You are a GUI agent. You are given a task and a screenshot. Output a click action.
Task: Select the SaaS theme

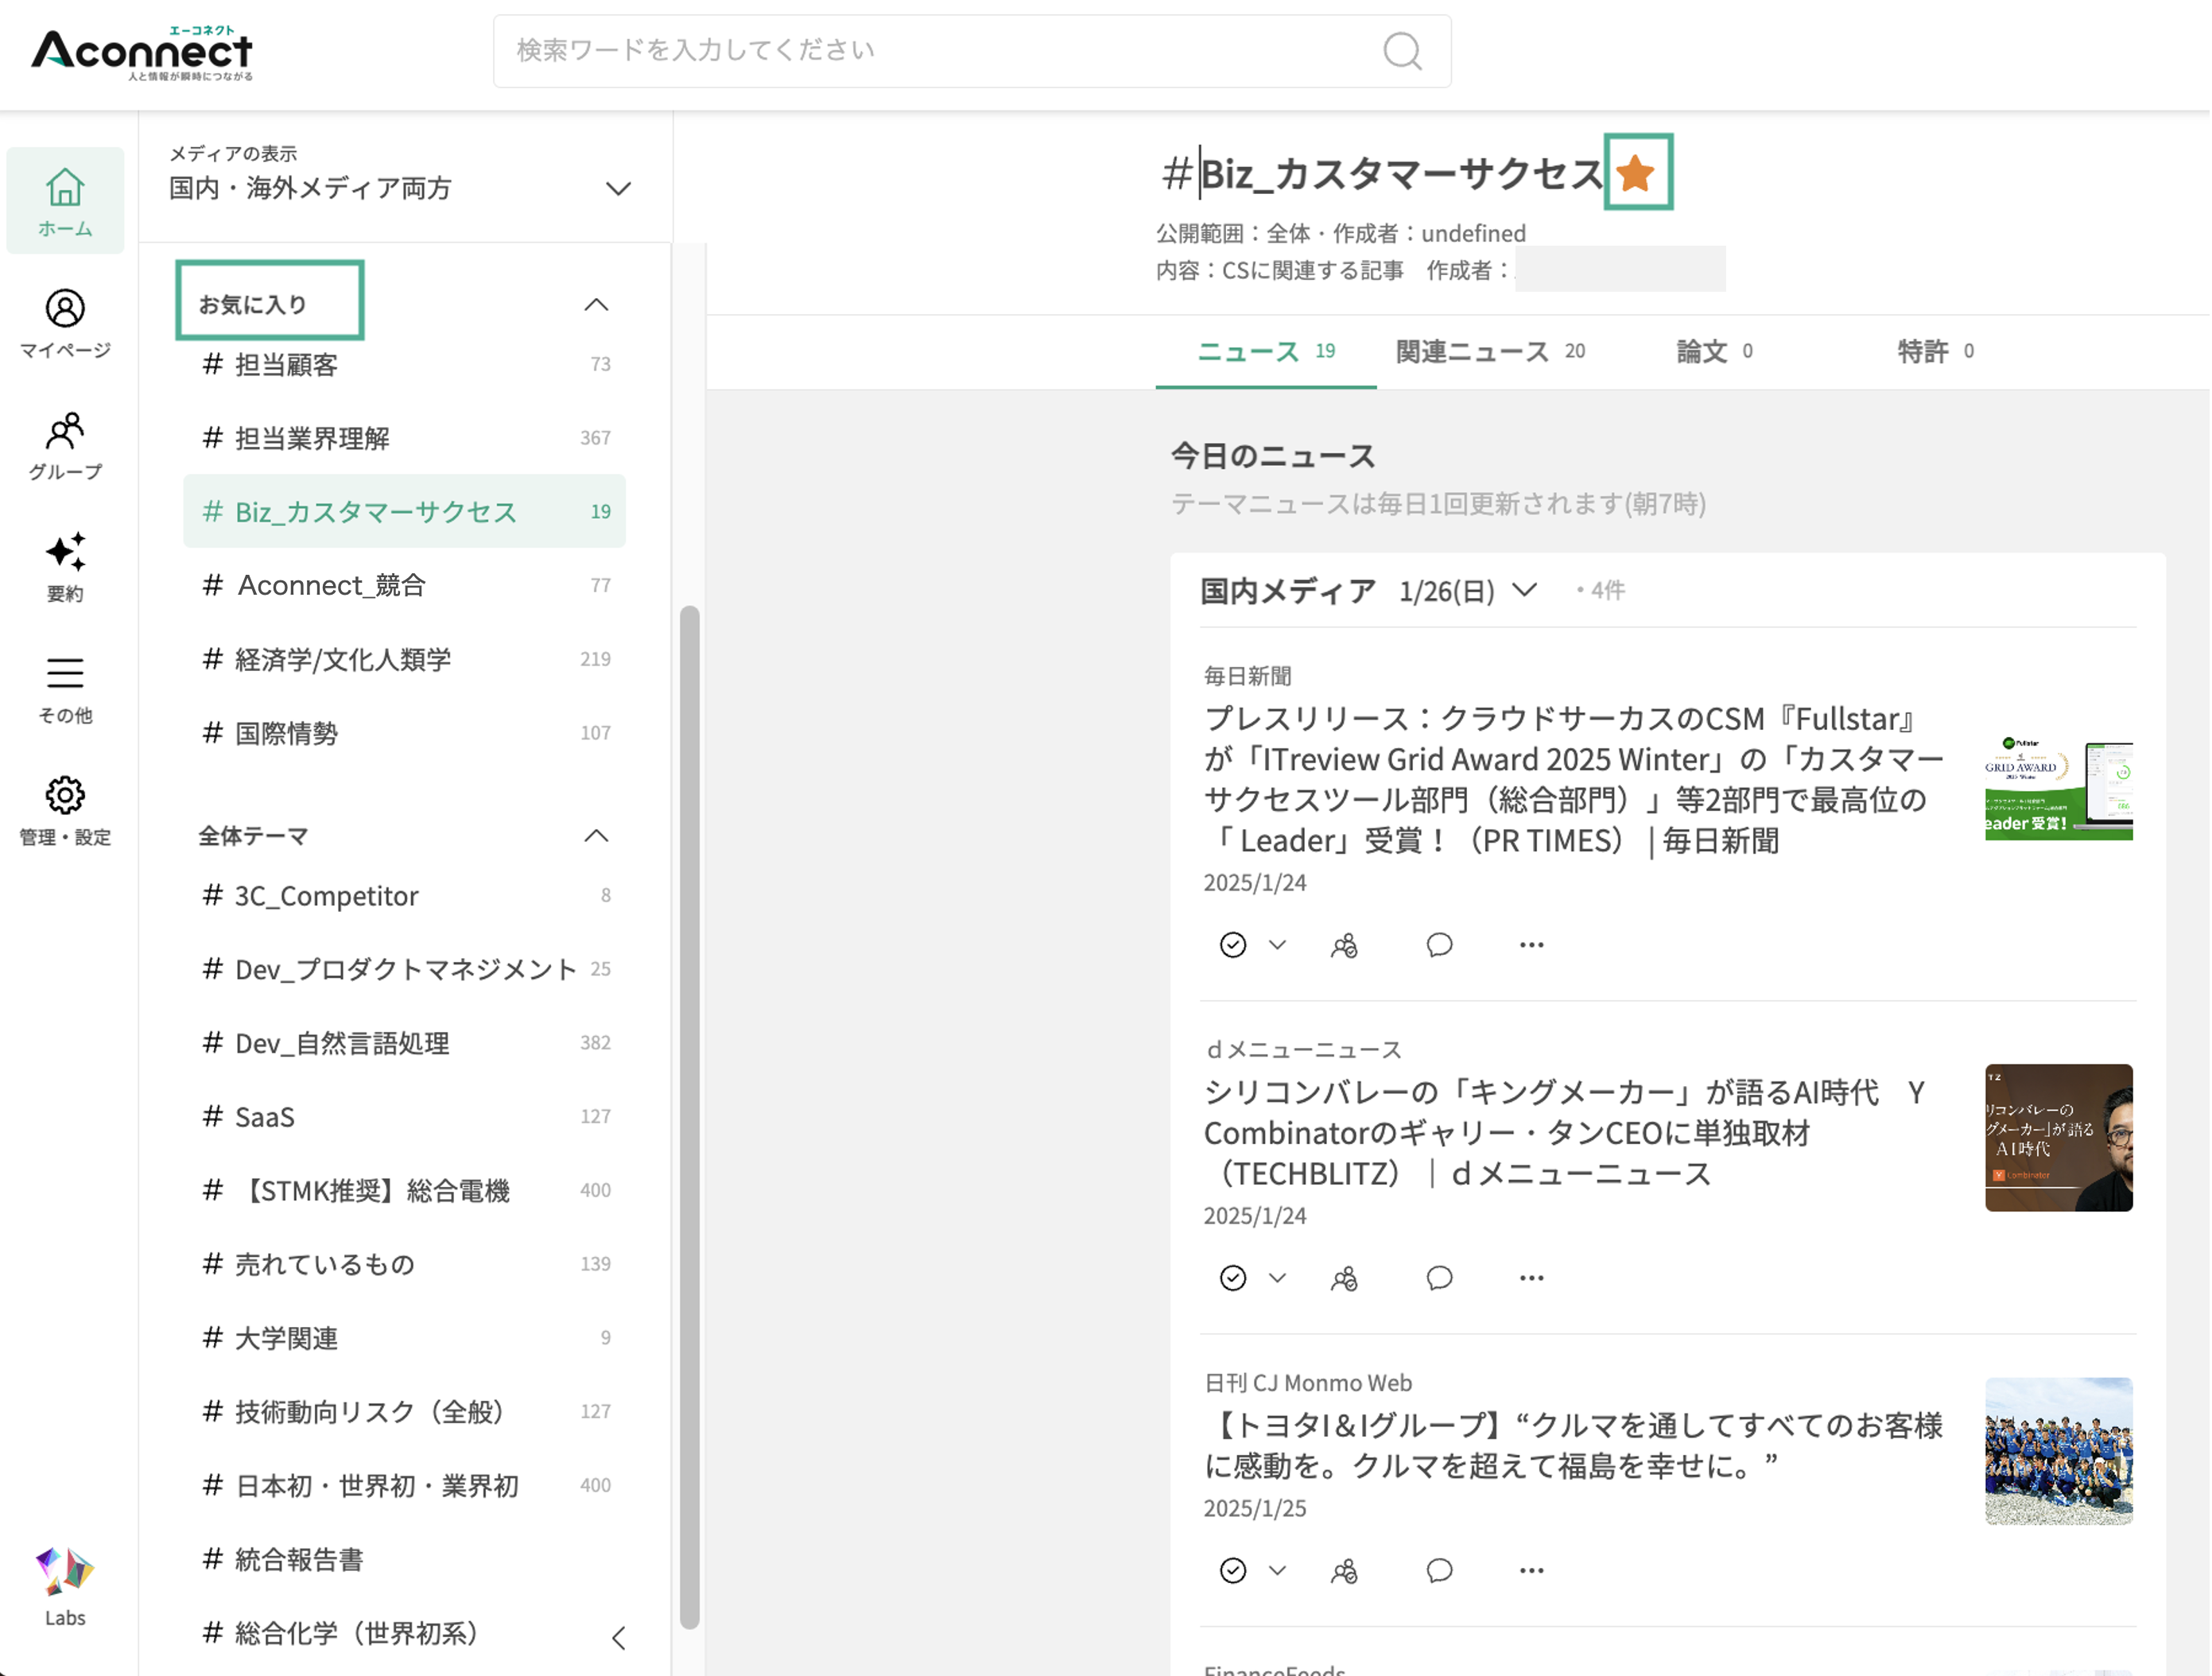[404, 1116]
